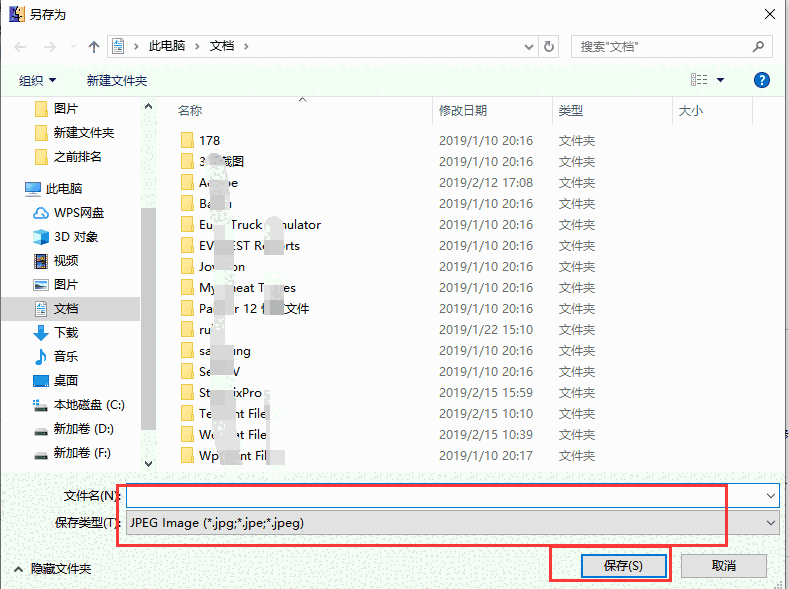Select the folder dated 2019/2/15 10:39
The image size is (789, 589).
tap(387, 435)
